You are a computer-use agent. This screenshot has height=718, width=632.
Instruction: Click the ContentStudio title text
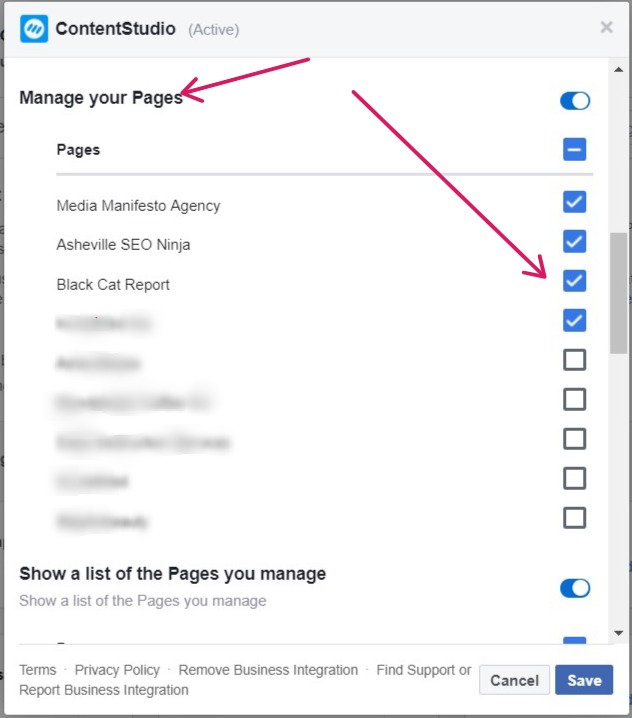115,28
